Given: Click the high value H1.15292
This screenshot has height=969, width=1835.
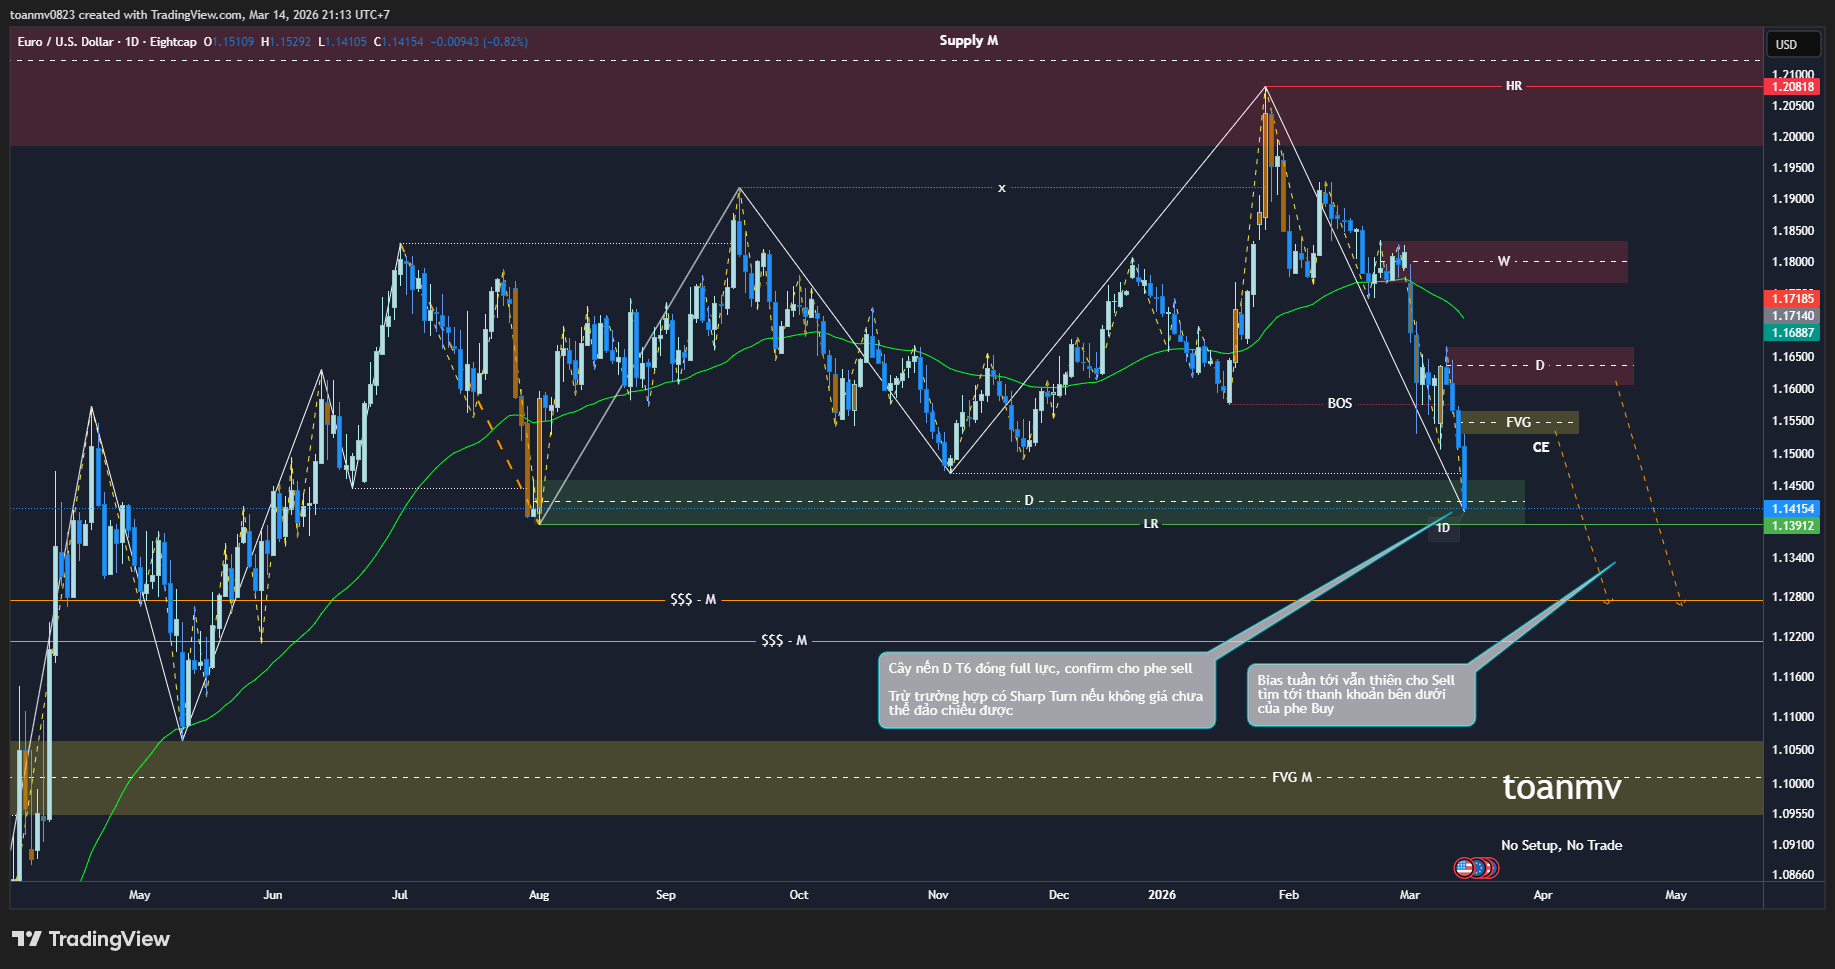Looking at the screenshot, I should coord(286,42).
